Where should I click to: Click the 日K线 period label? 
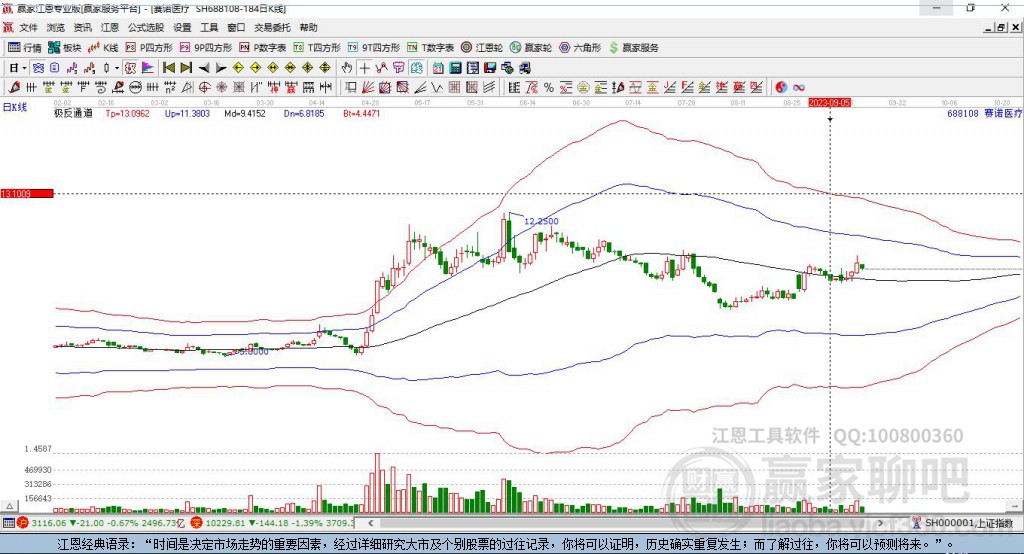pos(15,107)
